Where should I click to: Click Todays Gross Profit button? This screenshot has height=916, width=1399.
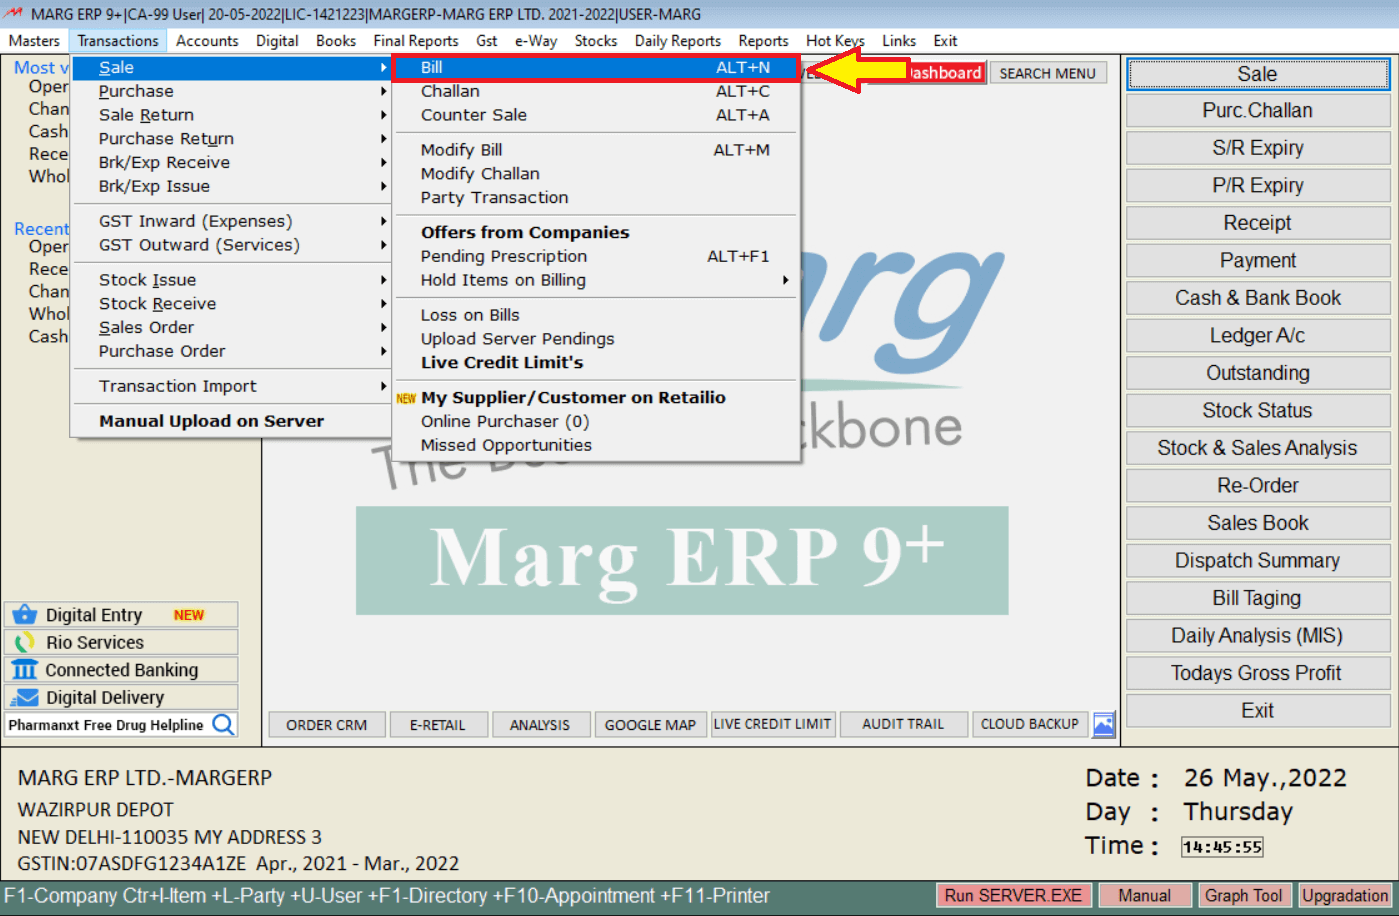pos(1258,673)
